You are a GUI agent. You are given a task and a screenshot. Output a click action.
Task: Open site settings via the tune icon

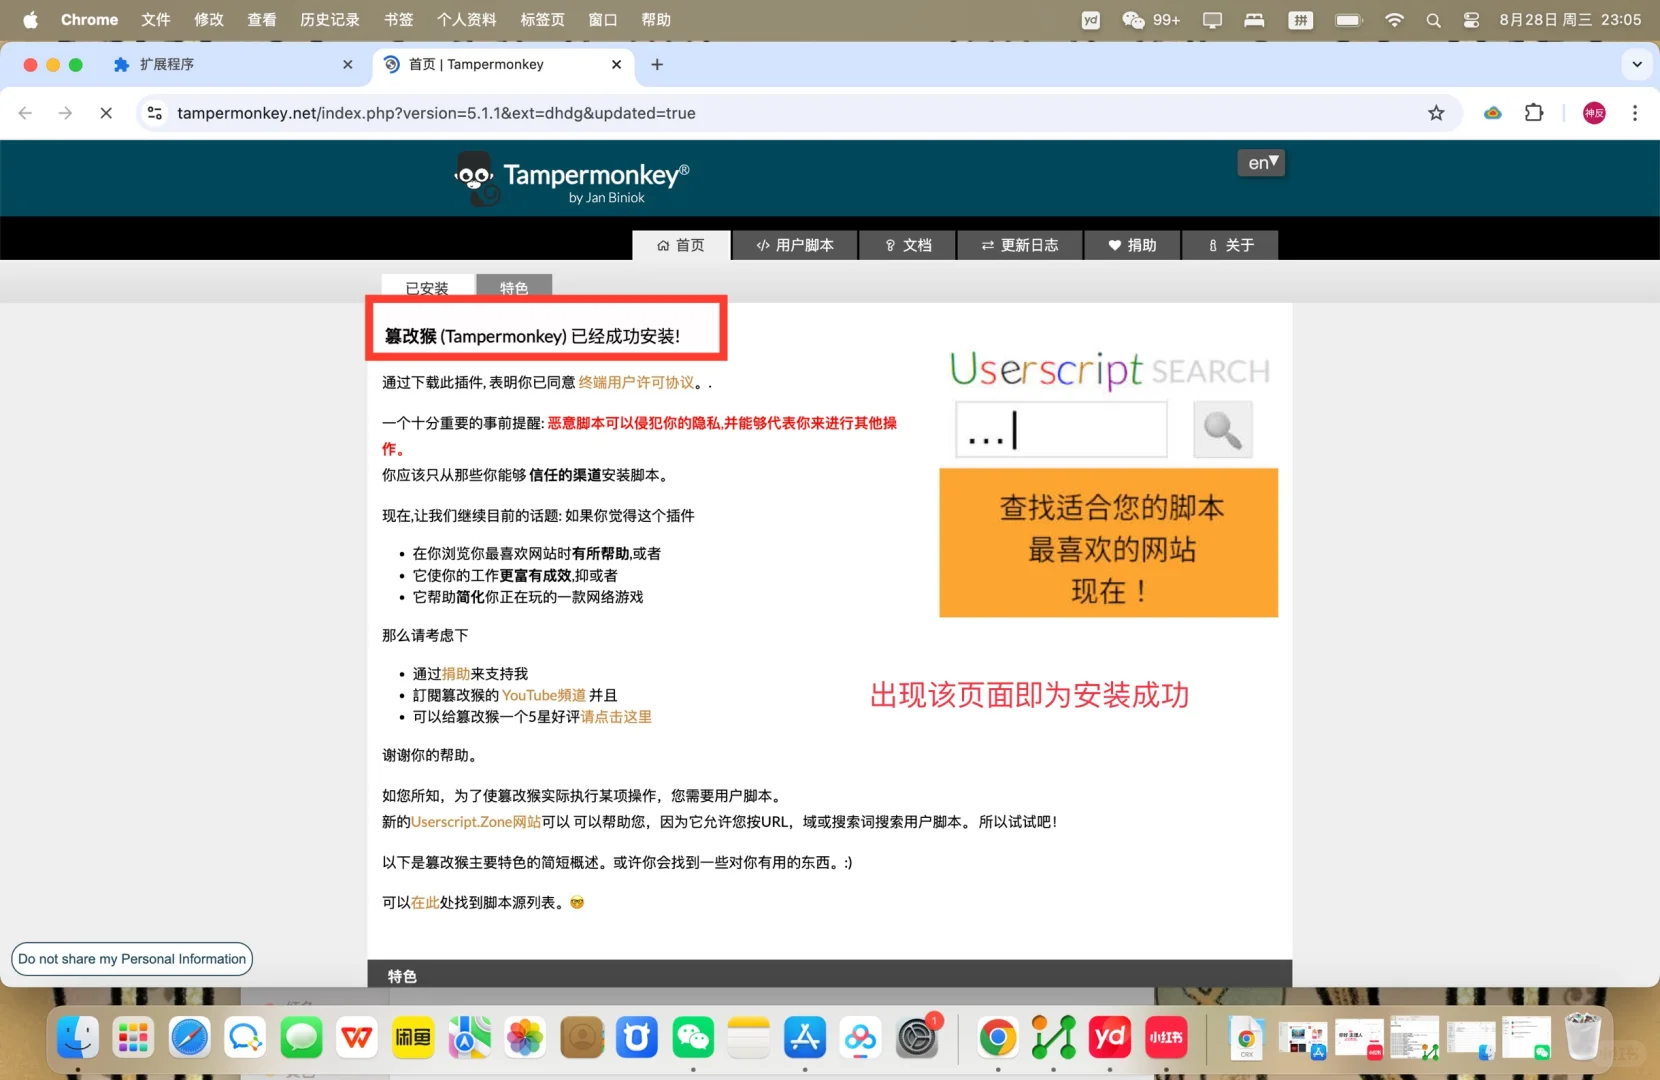(154, 113)
